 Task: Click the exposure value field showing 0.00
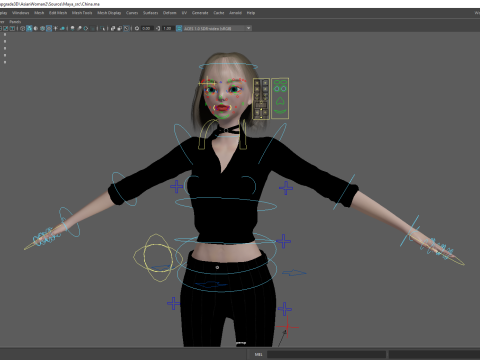[x=147, y=28]
